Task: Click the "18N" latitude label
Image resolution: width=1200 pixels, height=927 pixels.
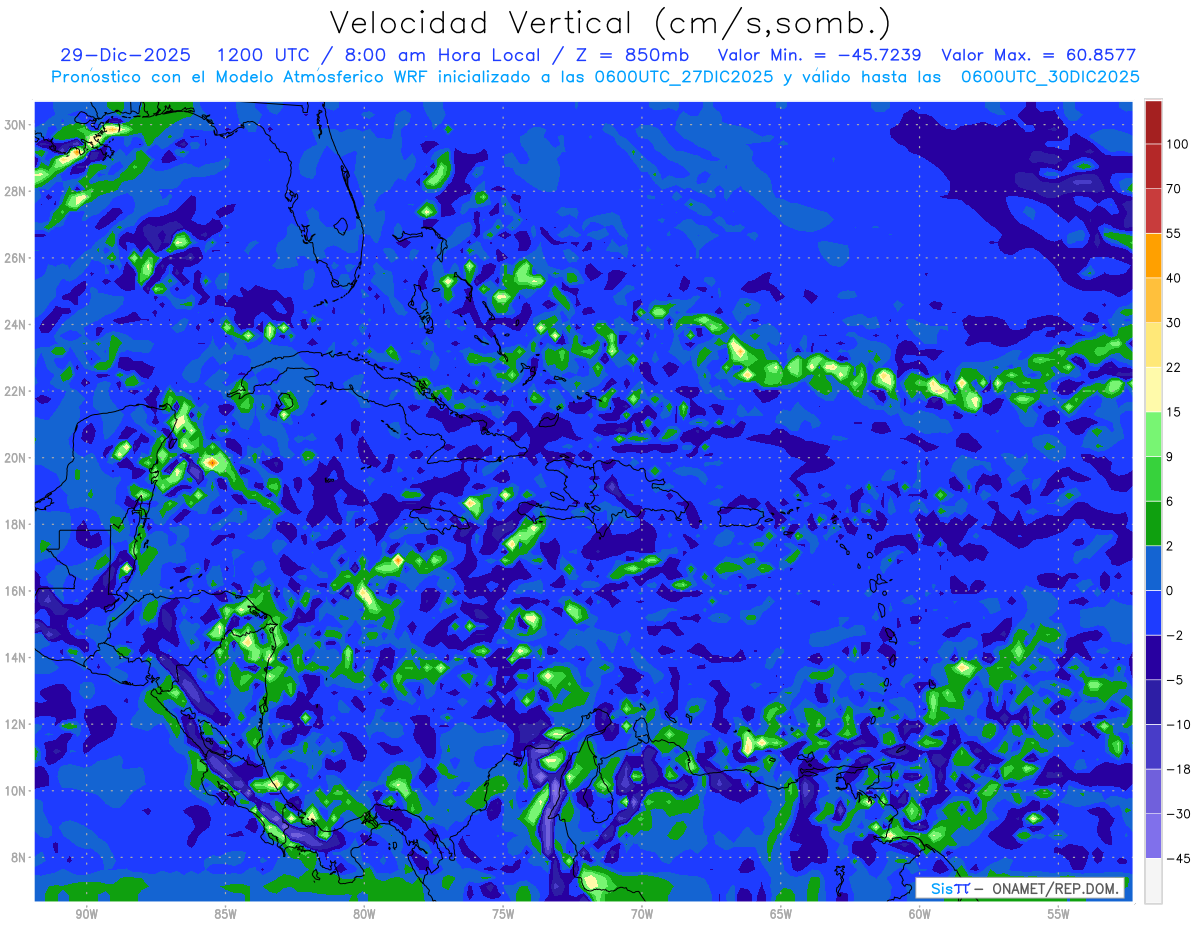Action: [16, 524]
